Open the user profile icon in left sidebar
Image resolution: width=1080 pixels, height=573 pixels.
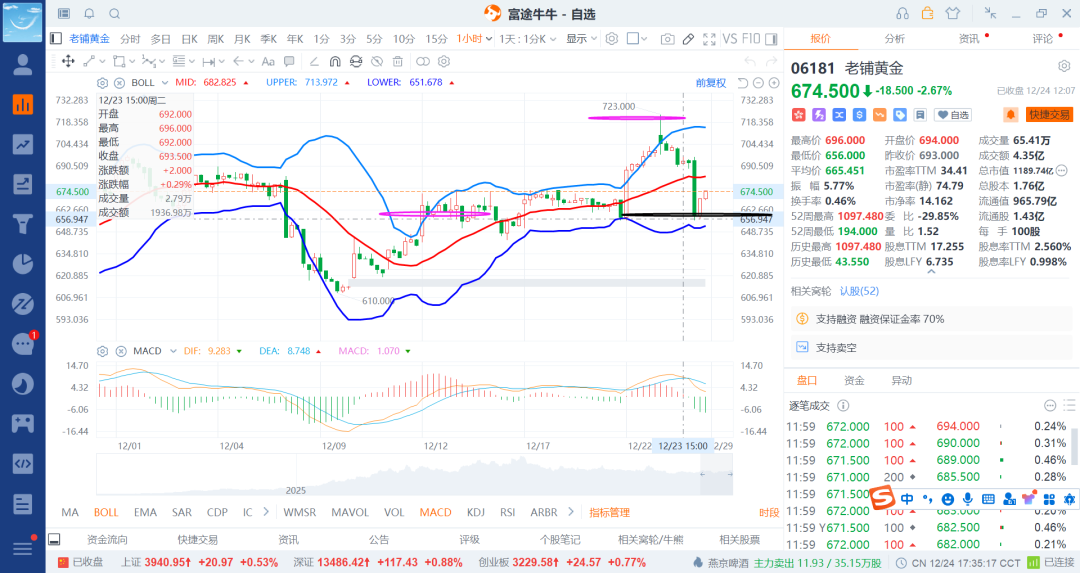tap(23, 64)
